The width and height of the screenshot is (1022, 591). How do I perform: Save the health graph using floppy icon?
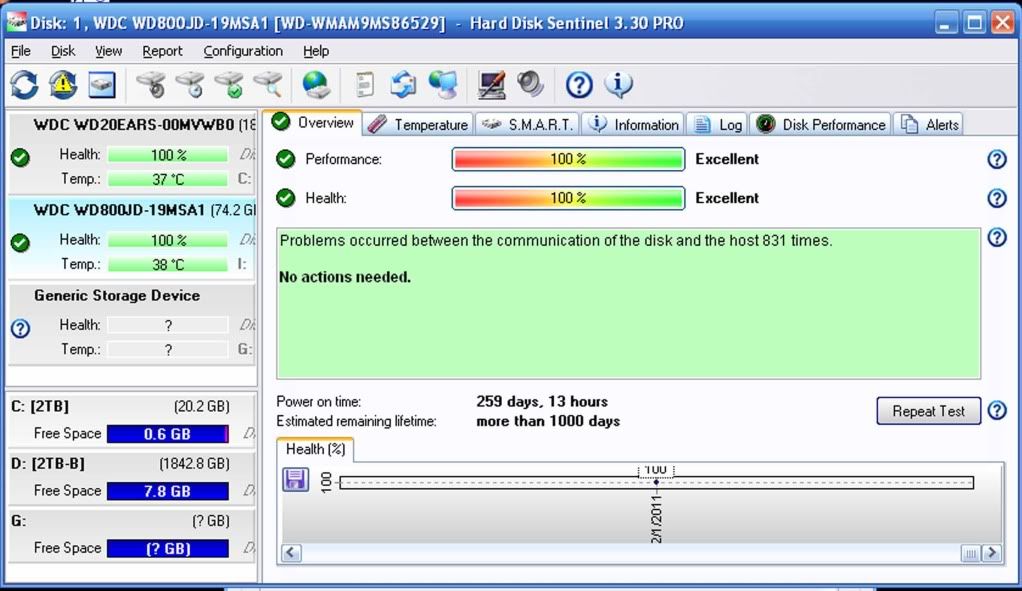[x=295, y=481]
